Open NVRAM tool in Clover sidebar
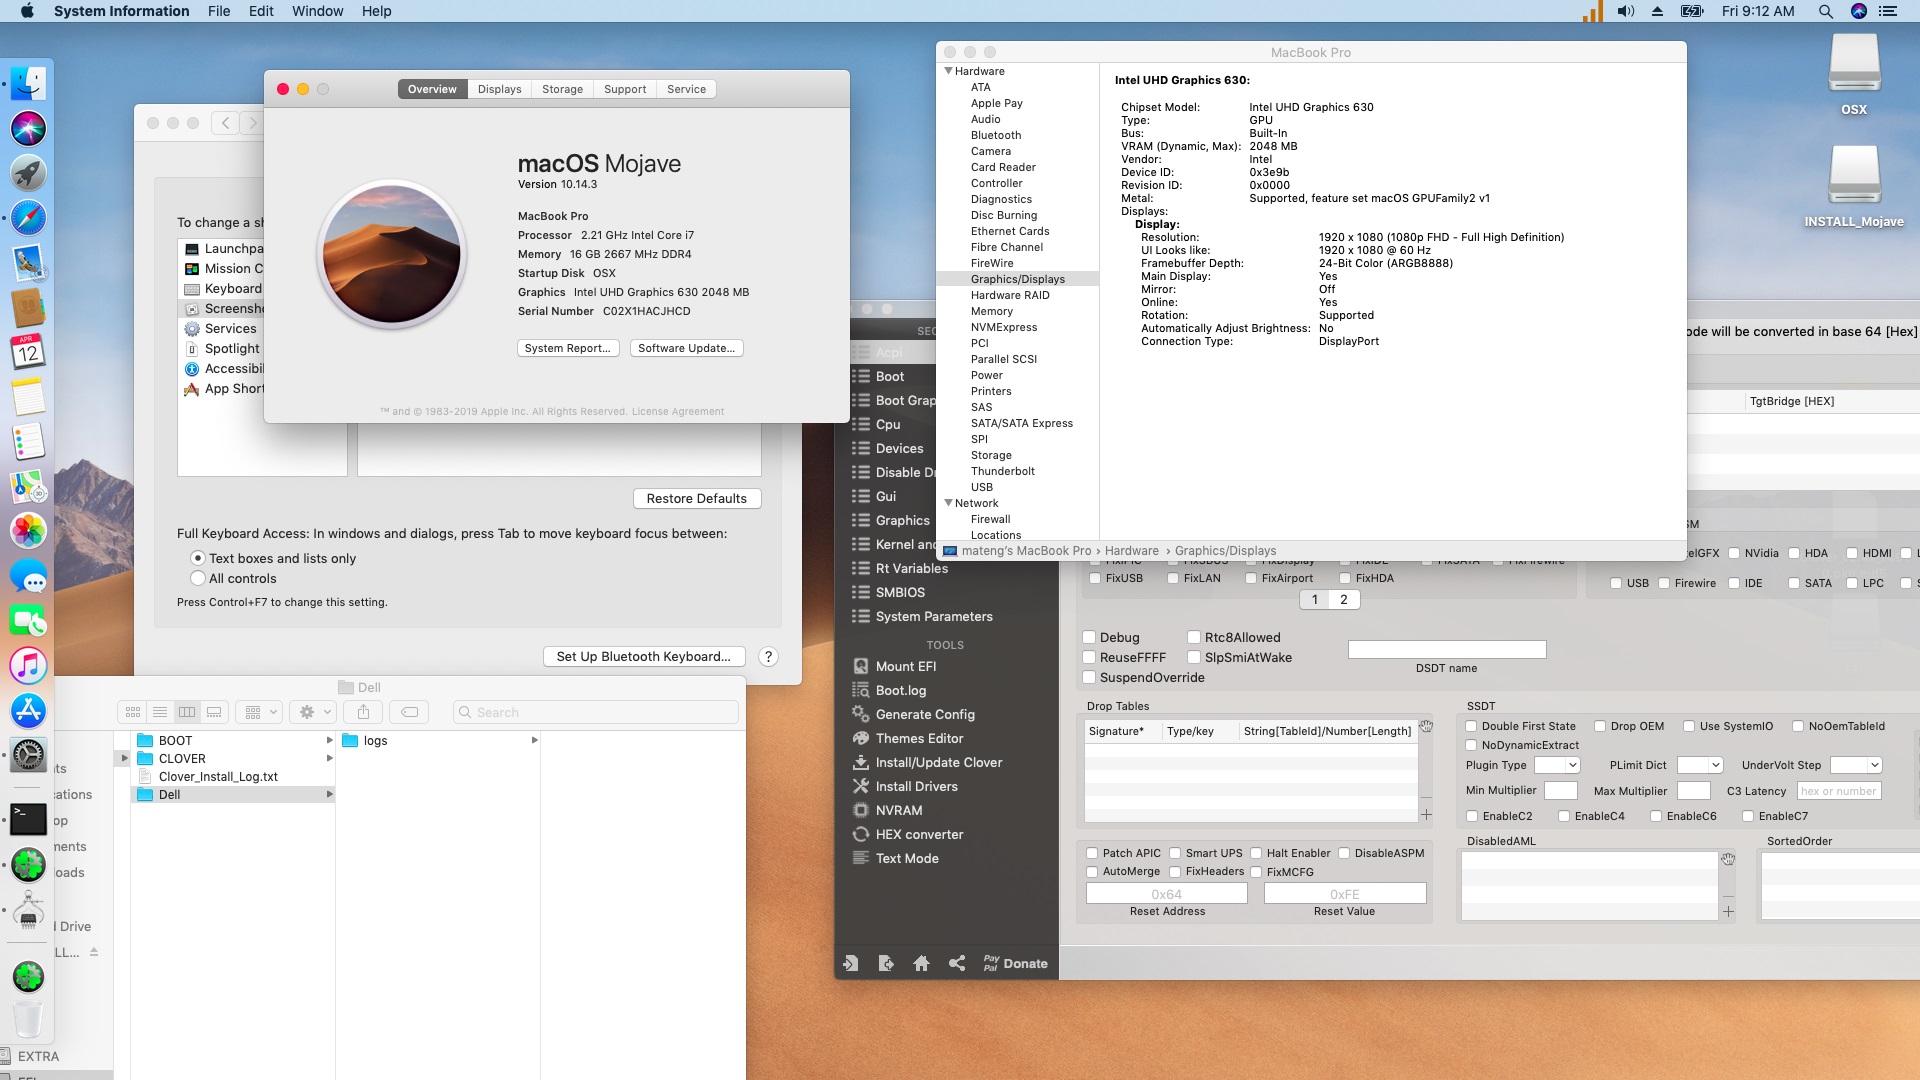This screenshot has width=1920, height=1080. pos(899,810)
